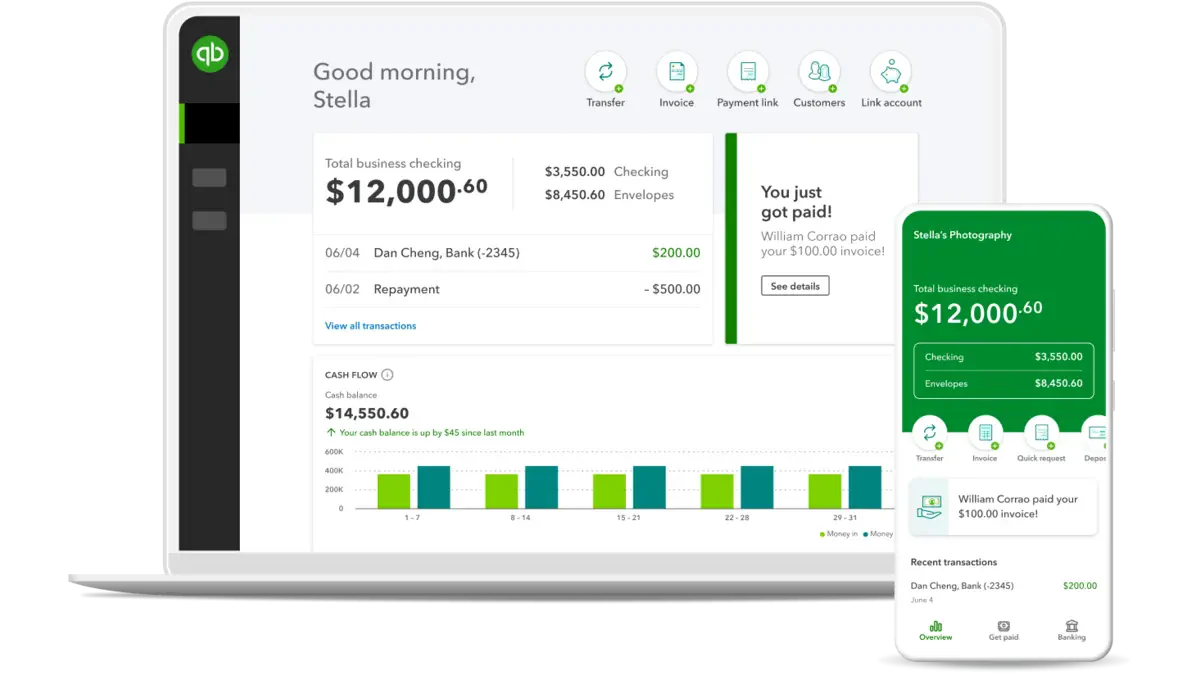
Task: Select the 06/02 Repayment transaction row
Action: 512,289
